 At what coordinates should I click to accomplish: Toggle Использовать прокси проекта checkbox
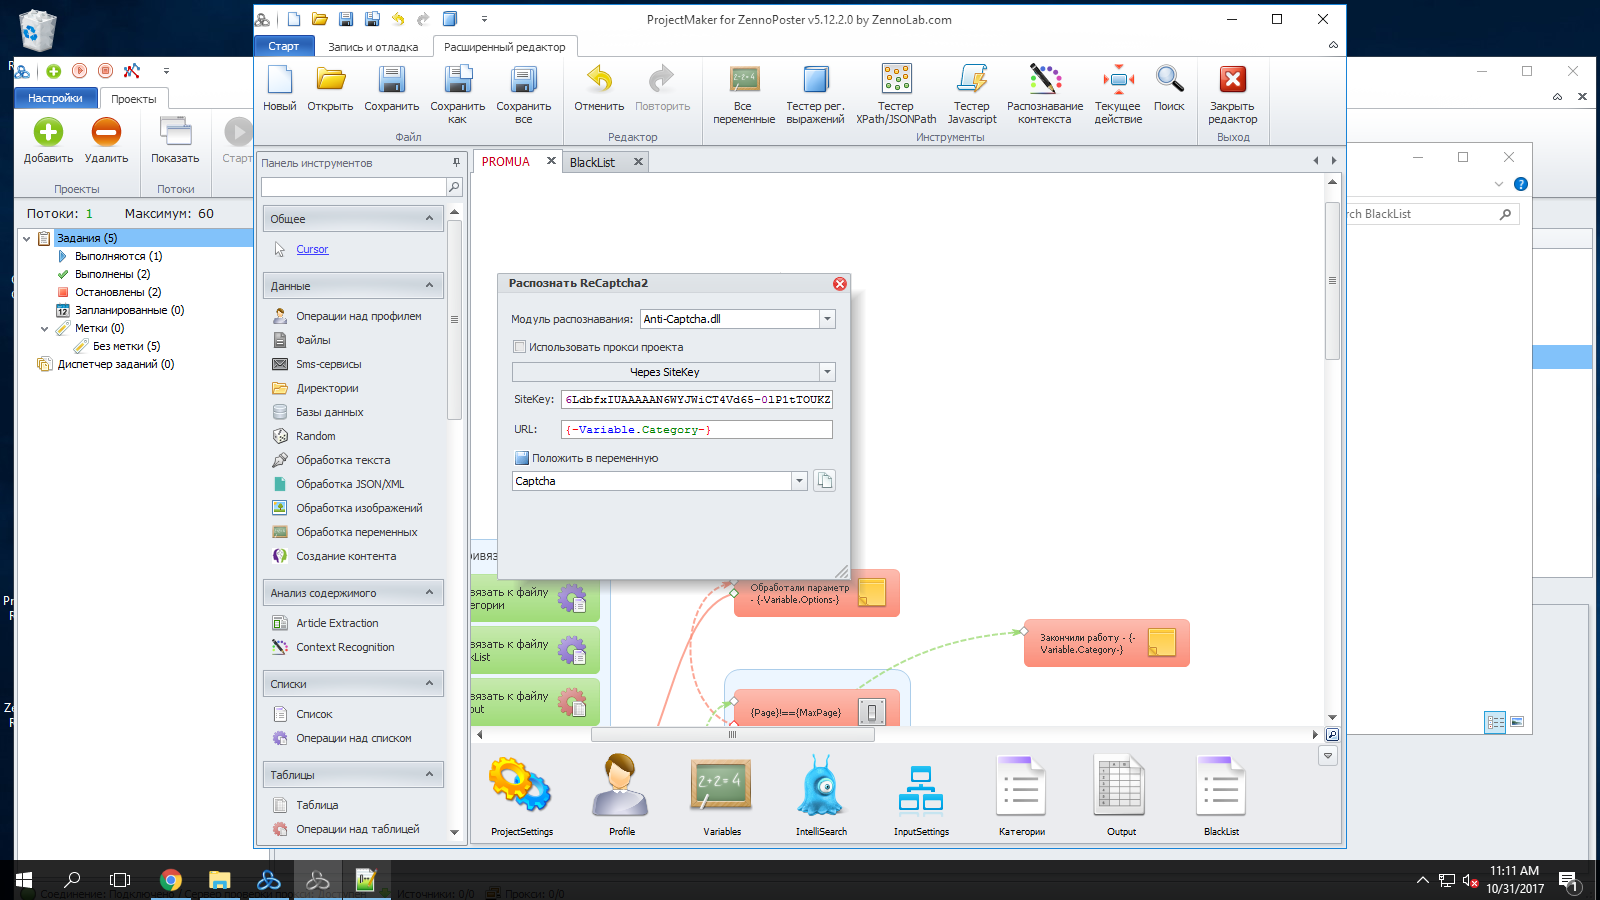click(x=519, y=347)
